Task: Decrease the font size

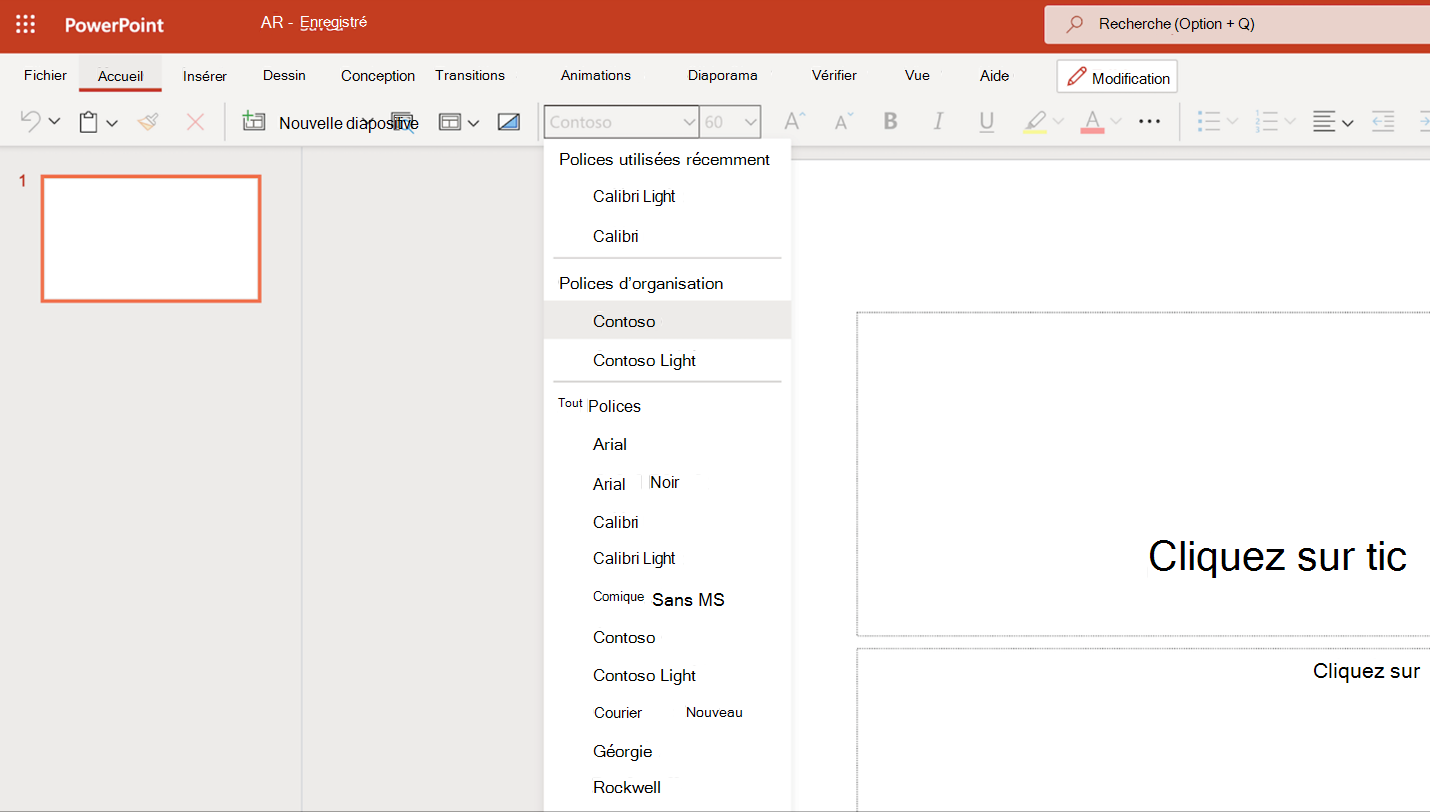Action: [x=843, y=122]
